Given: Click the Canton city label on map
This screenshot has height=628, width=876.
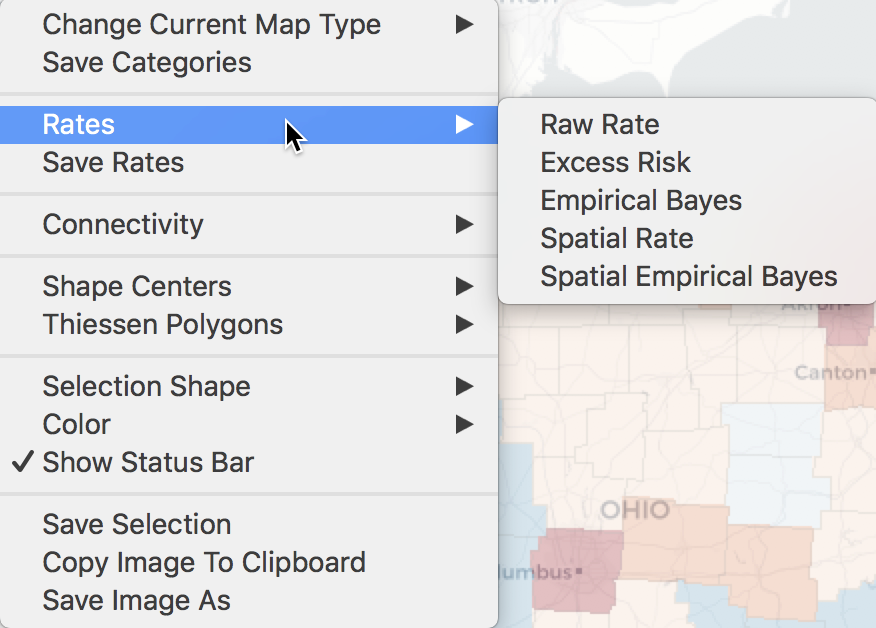Looking at the screenshot, I should [831, 373].
